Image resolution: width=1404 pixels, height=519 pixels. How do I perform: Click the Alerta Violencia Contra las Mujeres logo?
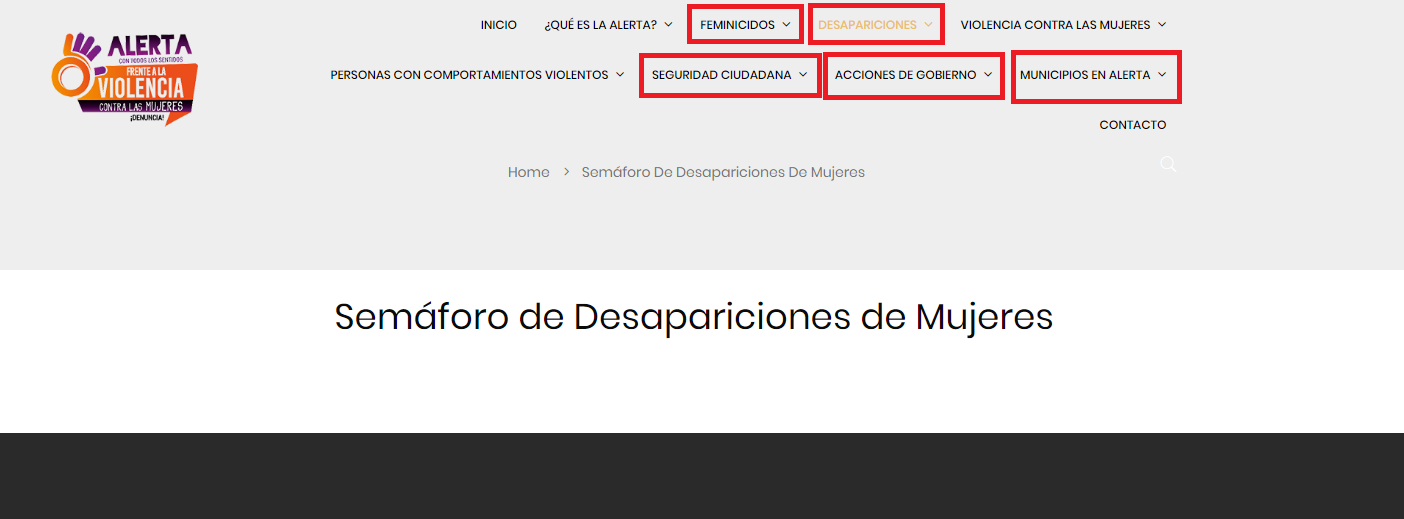pyautogui.click(x=124, y=78)
